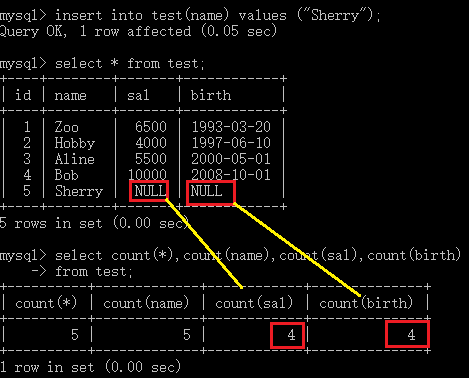Click the id value 1 in Zoo row
This screenshot has height=378, width=469.
(27, 127)
